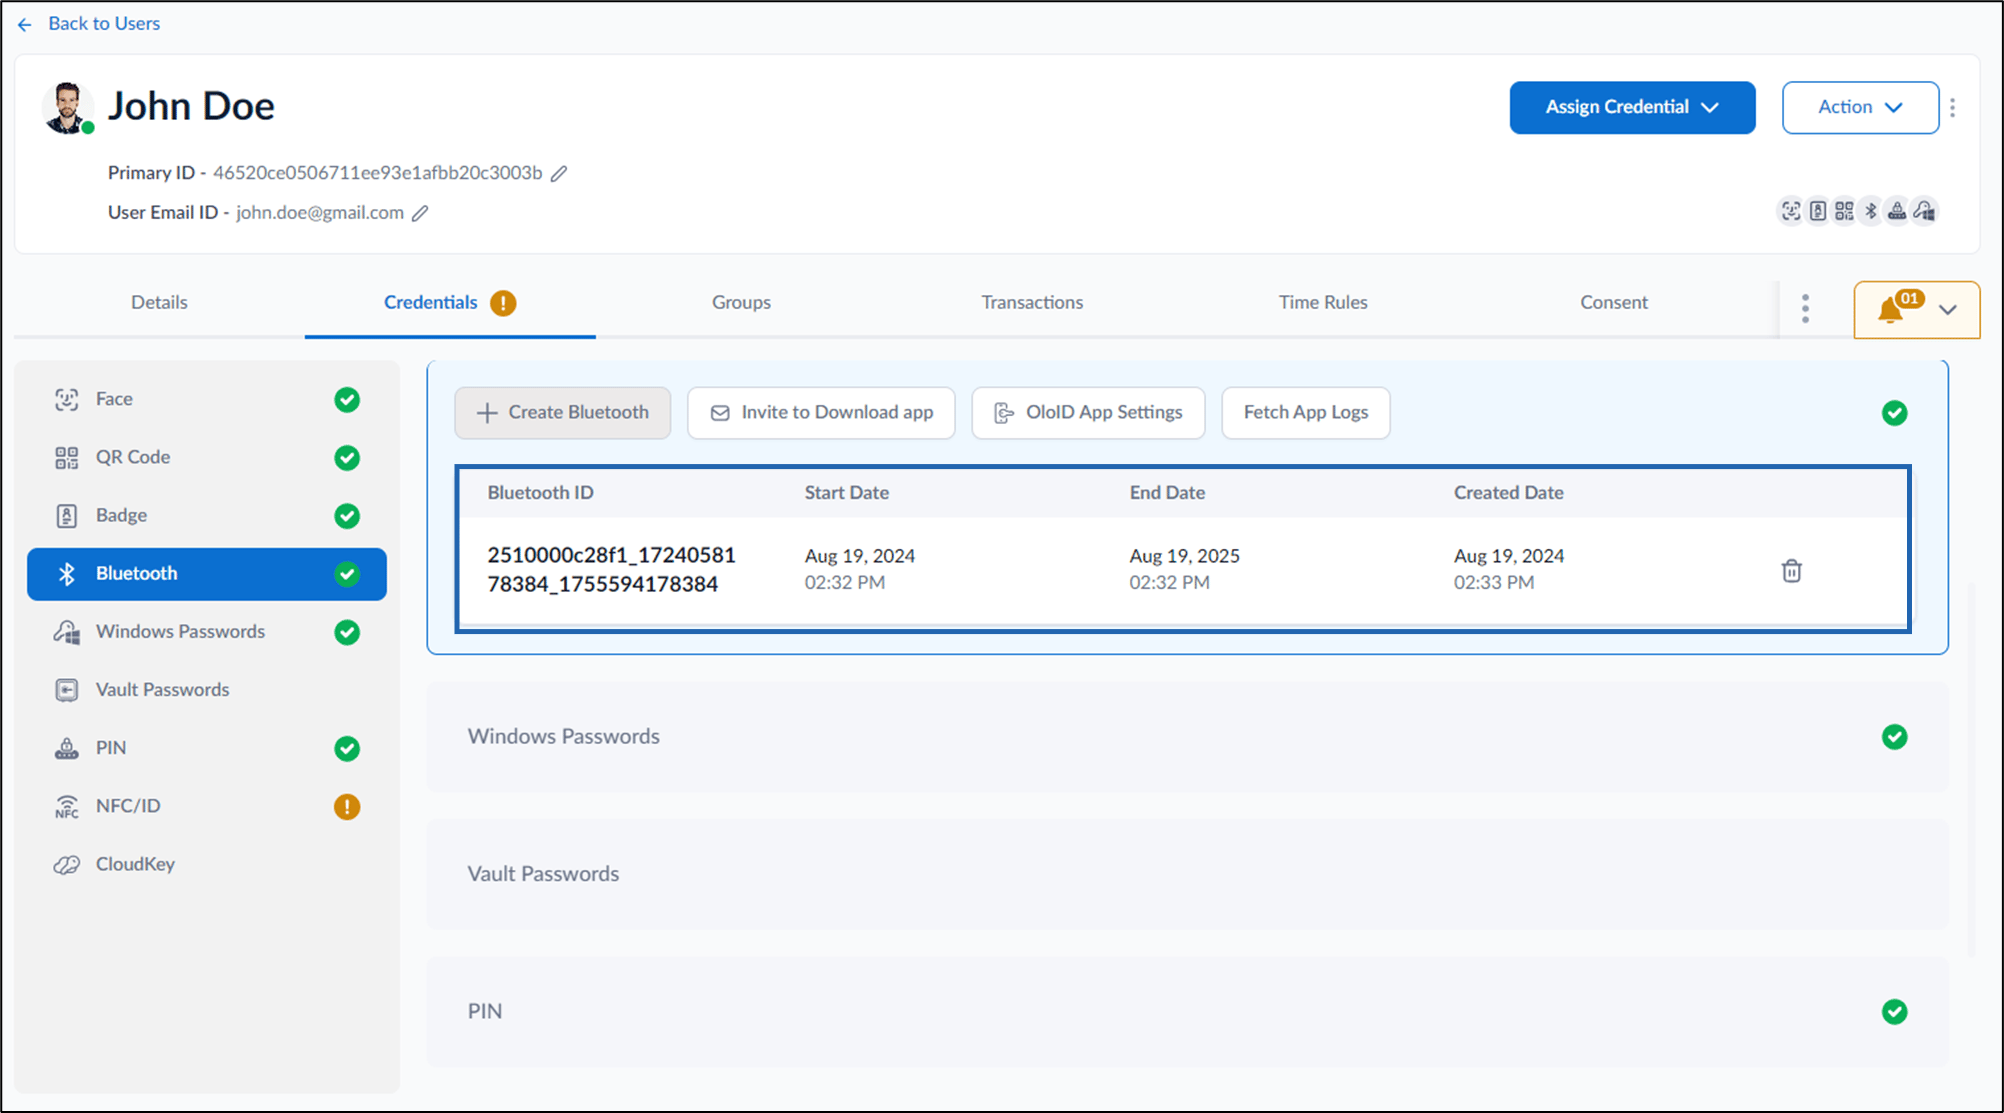Edit the Primary ID with pencil icon
Image resolution: width=2004 pixels, height=1113 pixels.
(559, 173)
